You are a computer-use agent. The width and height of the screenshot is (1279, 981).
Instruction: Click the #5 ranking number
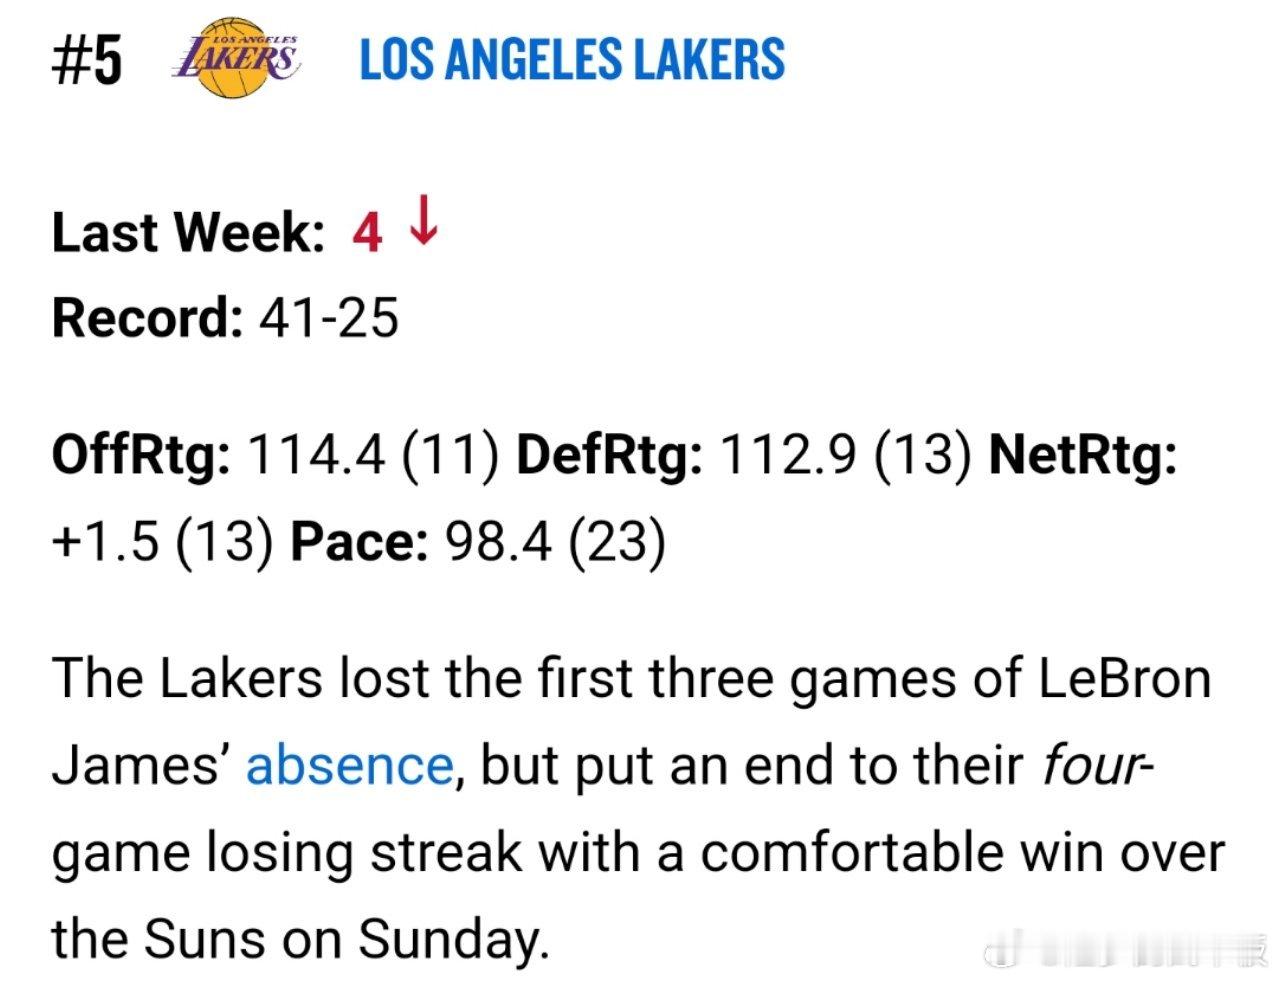pyautogui.click(x=87, y=59)
